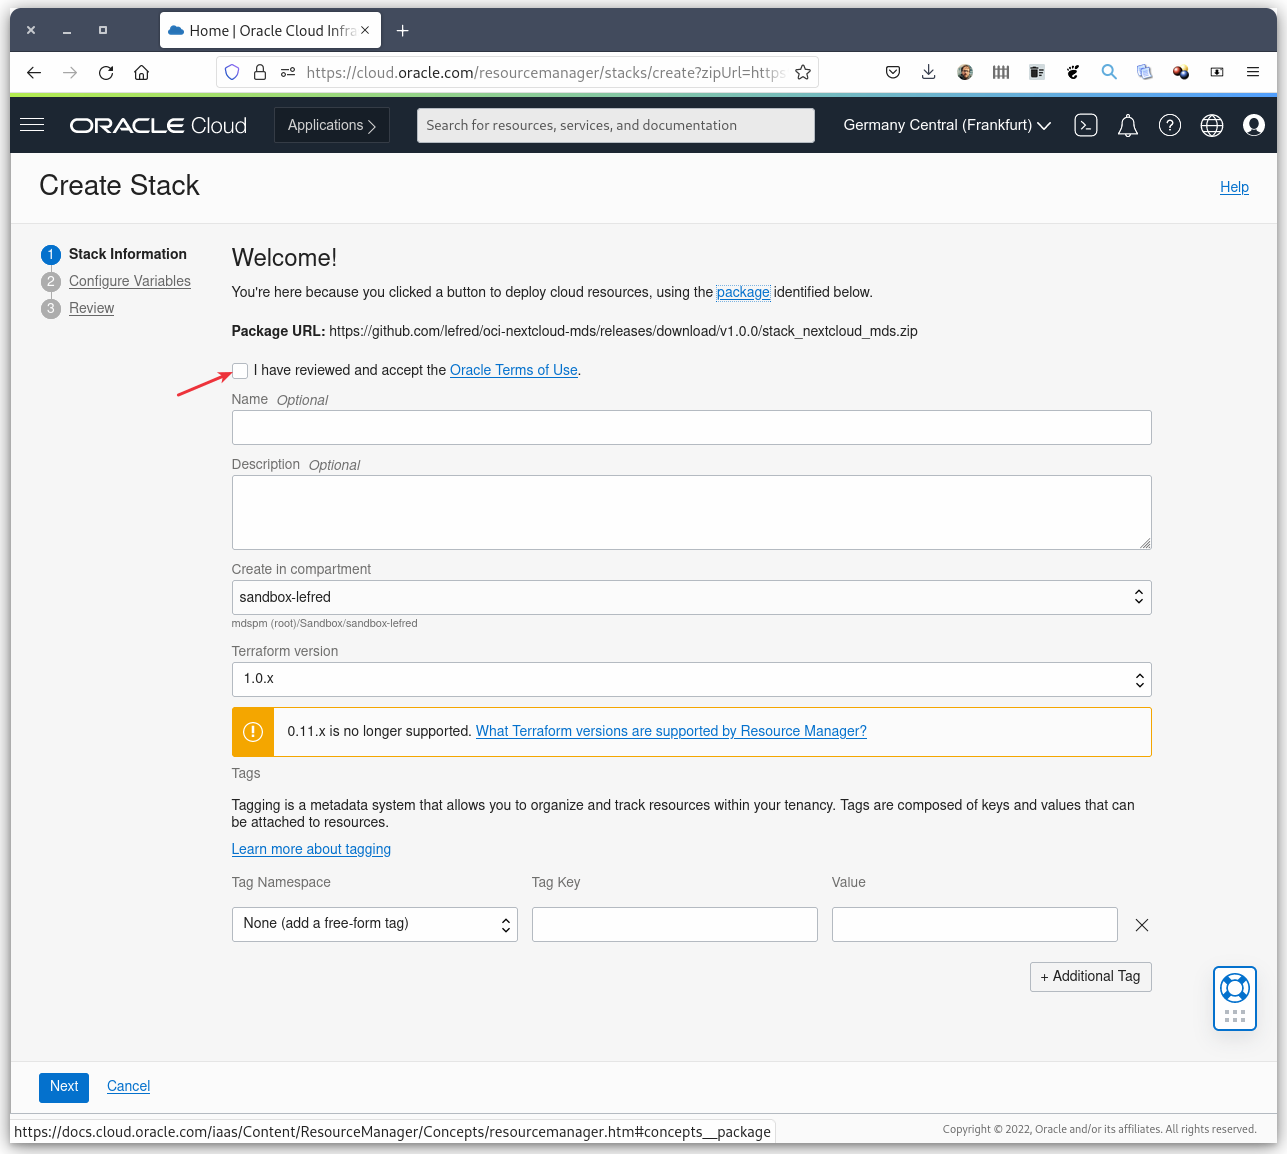Open the help question mark menu

tap(1170, 125)
